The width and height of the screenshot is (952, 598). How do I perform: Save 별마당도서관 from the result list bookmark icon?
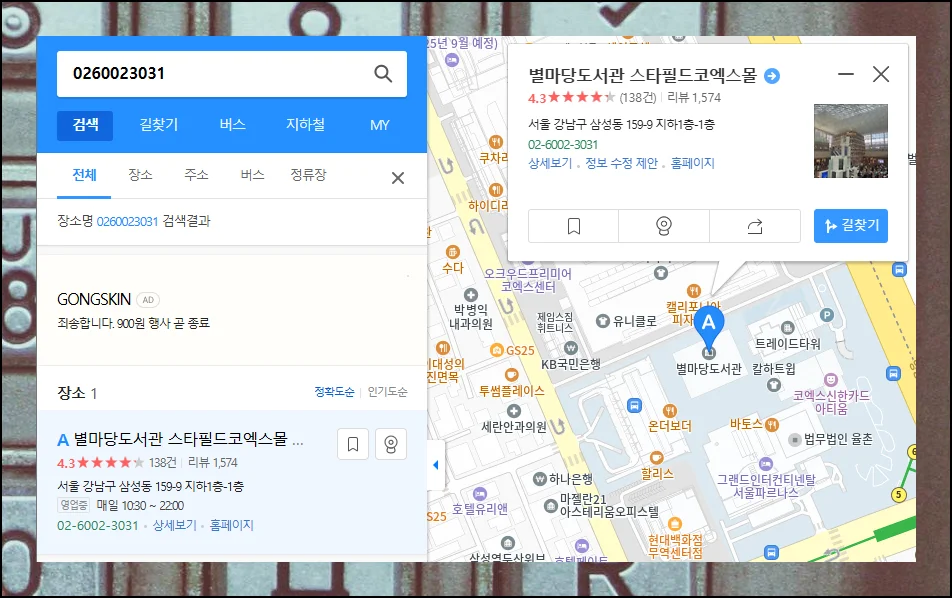click(x=352, y=445)
